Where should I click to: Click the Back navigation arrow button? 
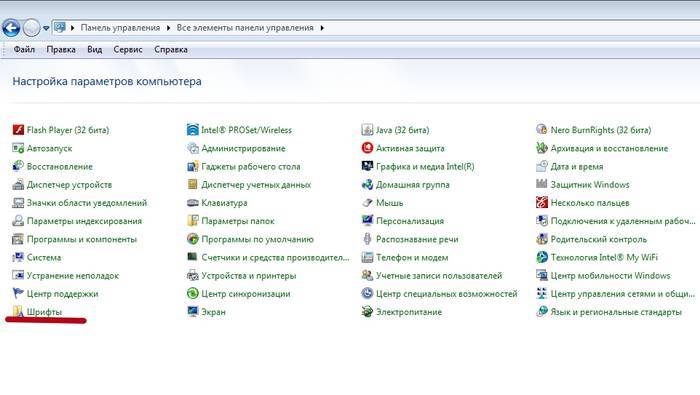pyautogui.click(x=11, y=28)
